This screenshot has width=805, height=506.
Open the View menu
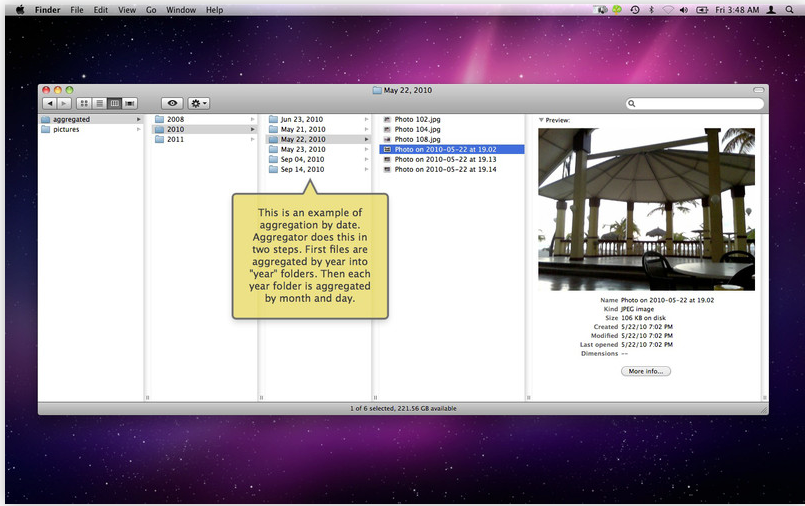127,10
